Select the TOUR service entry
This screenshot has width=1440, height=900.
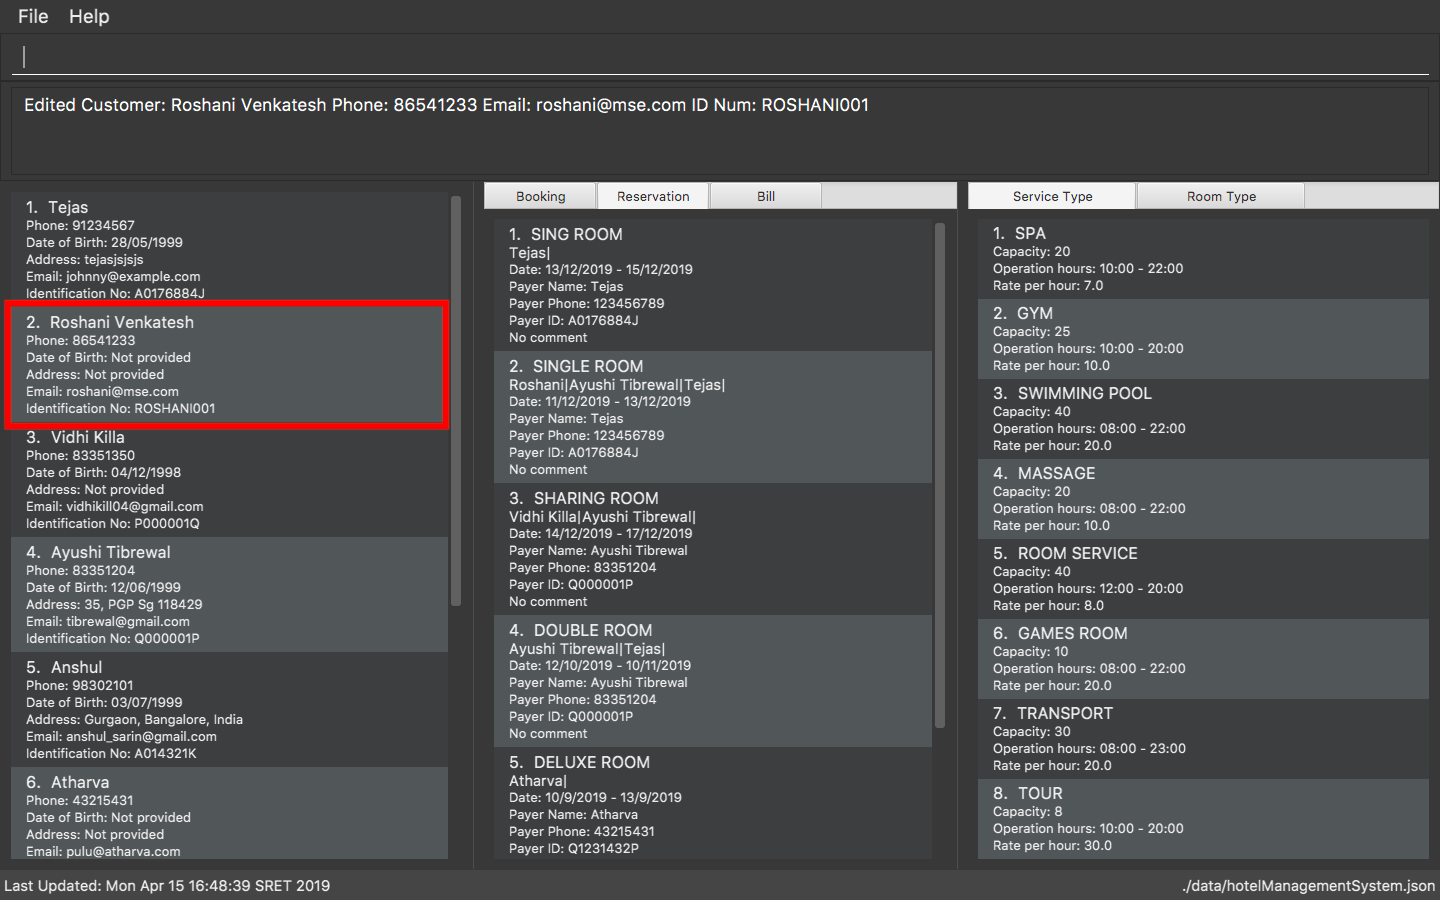coord(1203,819)
